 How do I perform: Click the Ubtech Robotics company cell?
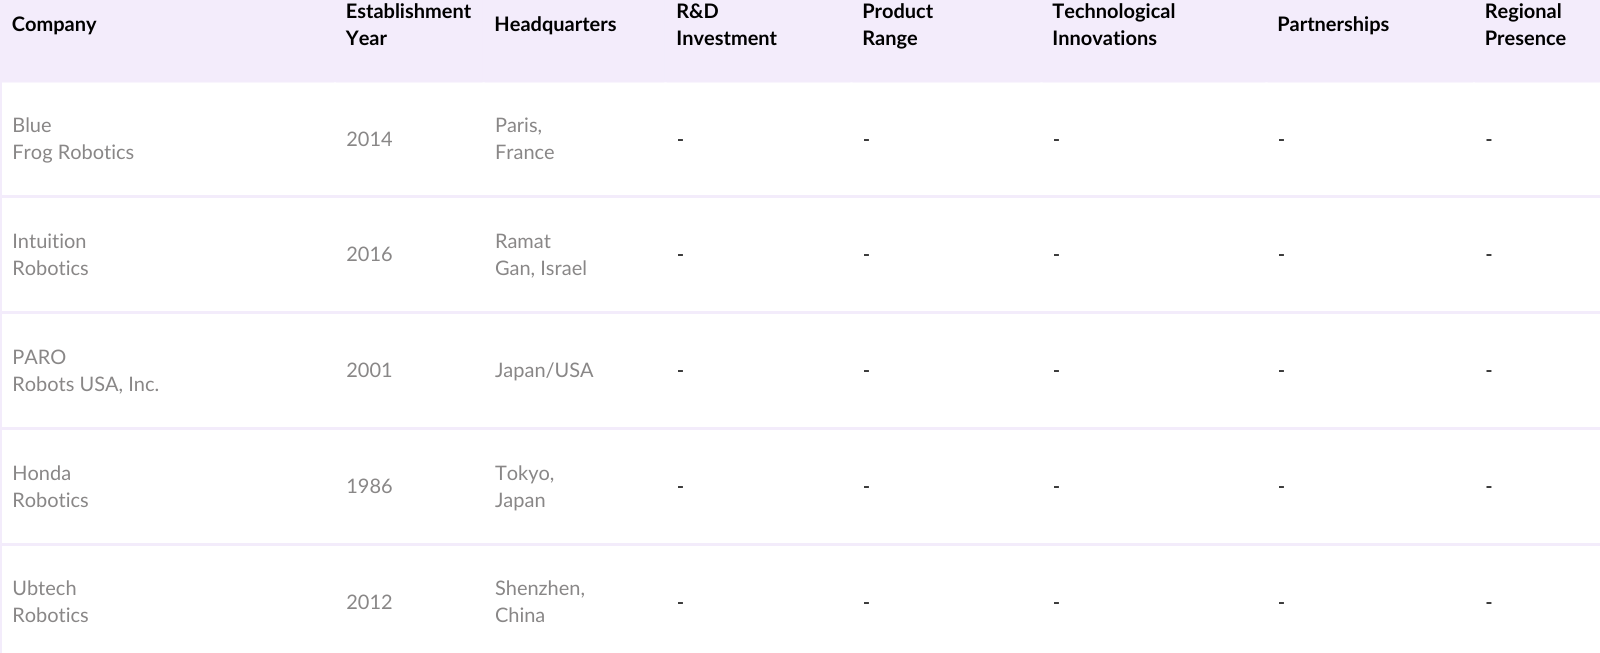[x=50, y=602]
